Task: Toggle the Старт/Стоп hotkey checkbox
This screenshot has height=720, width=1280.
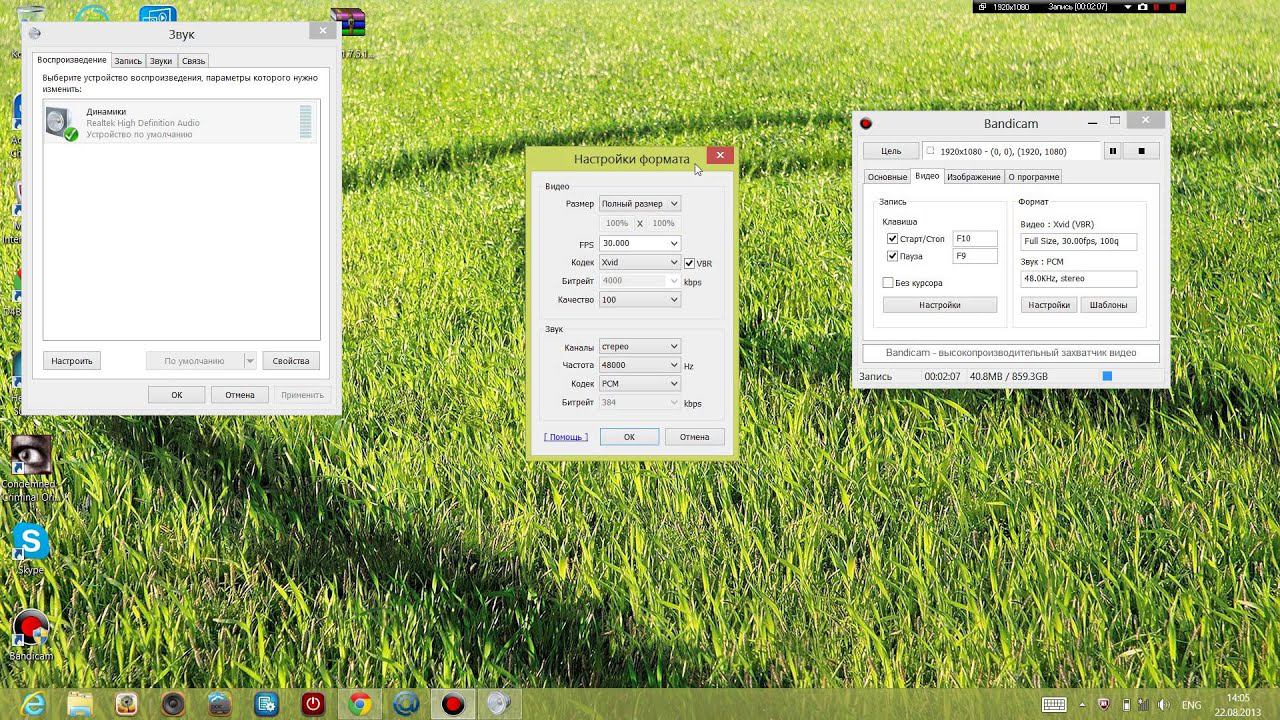Action: (x=892, y=239)
